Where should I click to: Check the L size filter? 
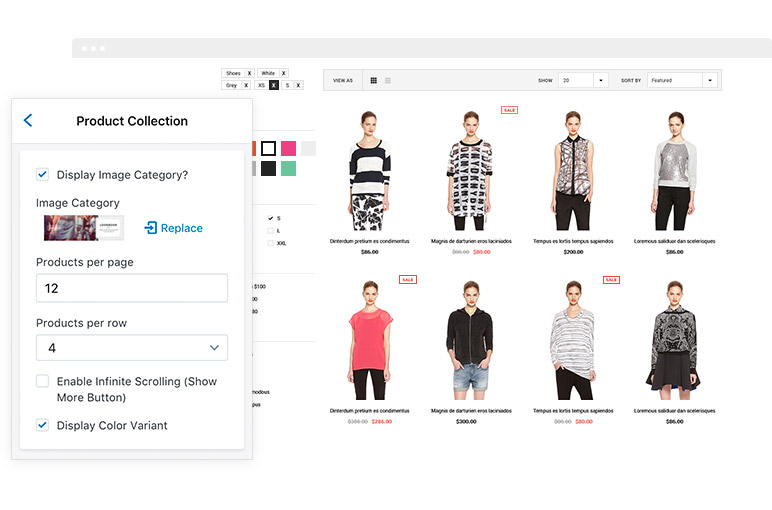click(x=270, y=230)
